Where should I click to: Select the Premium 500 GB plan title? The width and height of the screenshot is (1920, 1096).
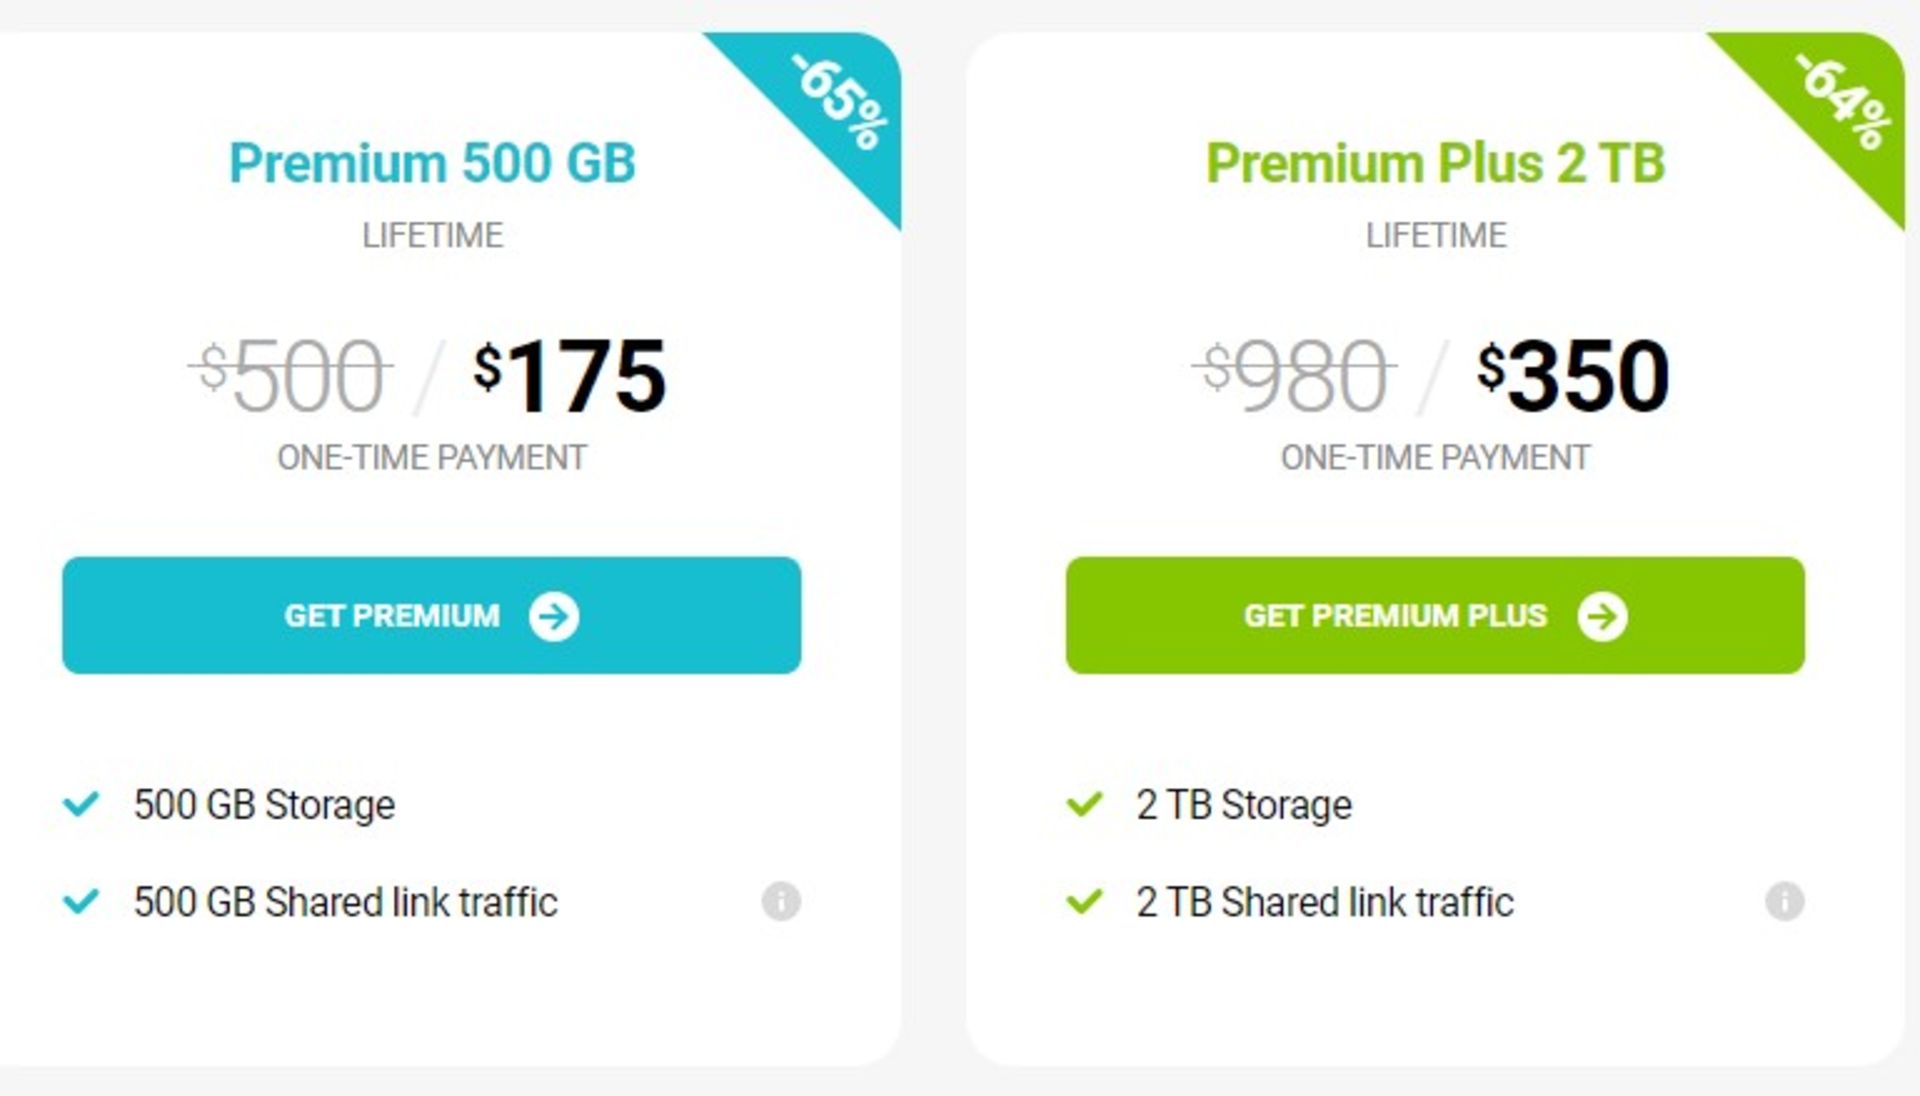point(432,163)
